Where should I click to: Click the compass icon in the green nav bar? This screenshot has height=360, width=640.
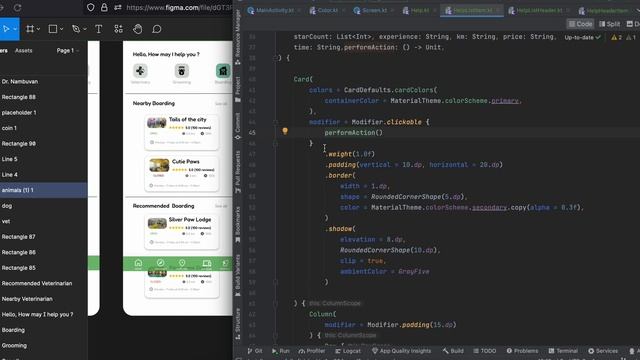coord(160,263)
